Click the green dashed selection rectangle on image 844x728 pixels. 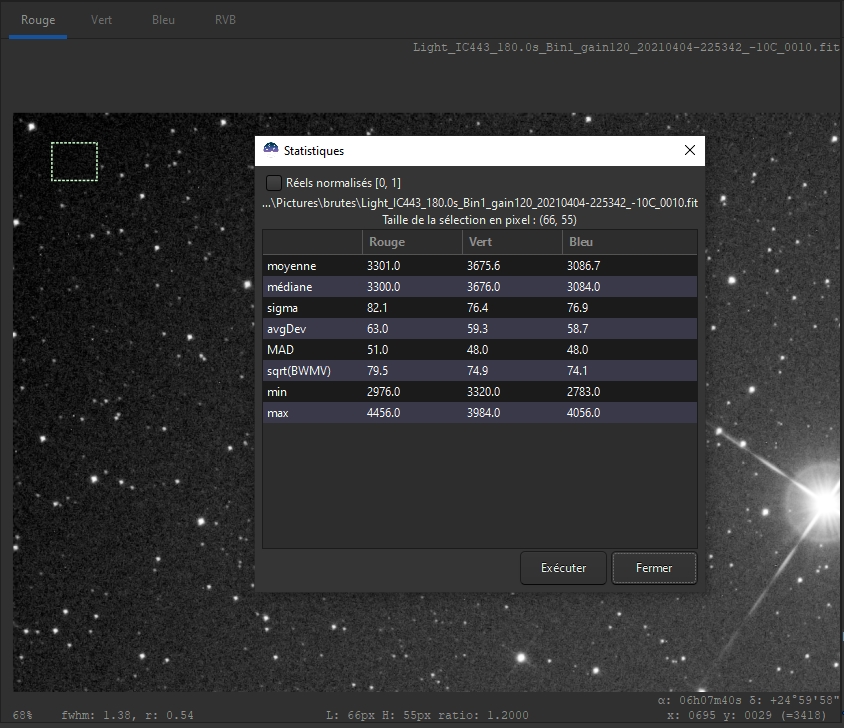coord(74,162)
